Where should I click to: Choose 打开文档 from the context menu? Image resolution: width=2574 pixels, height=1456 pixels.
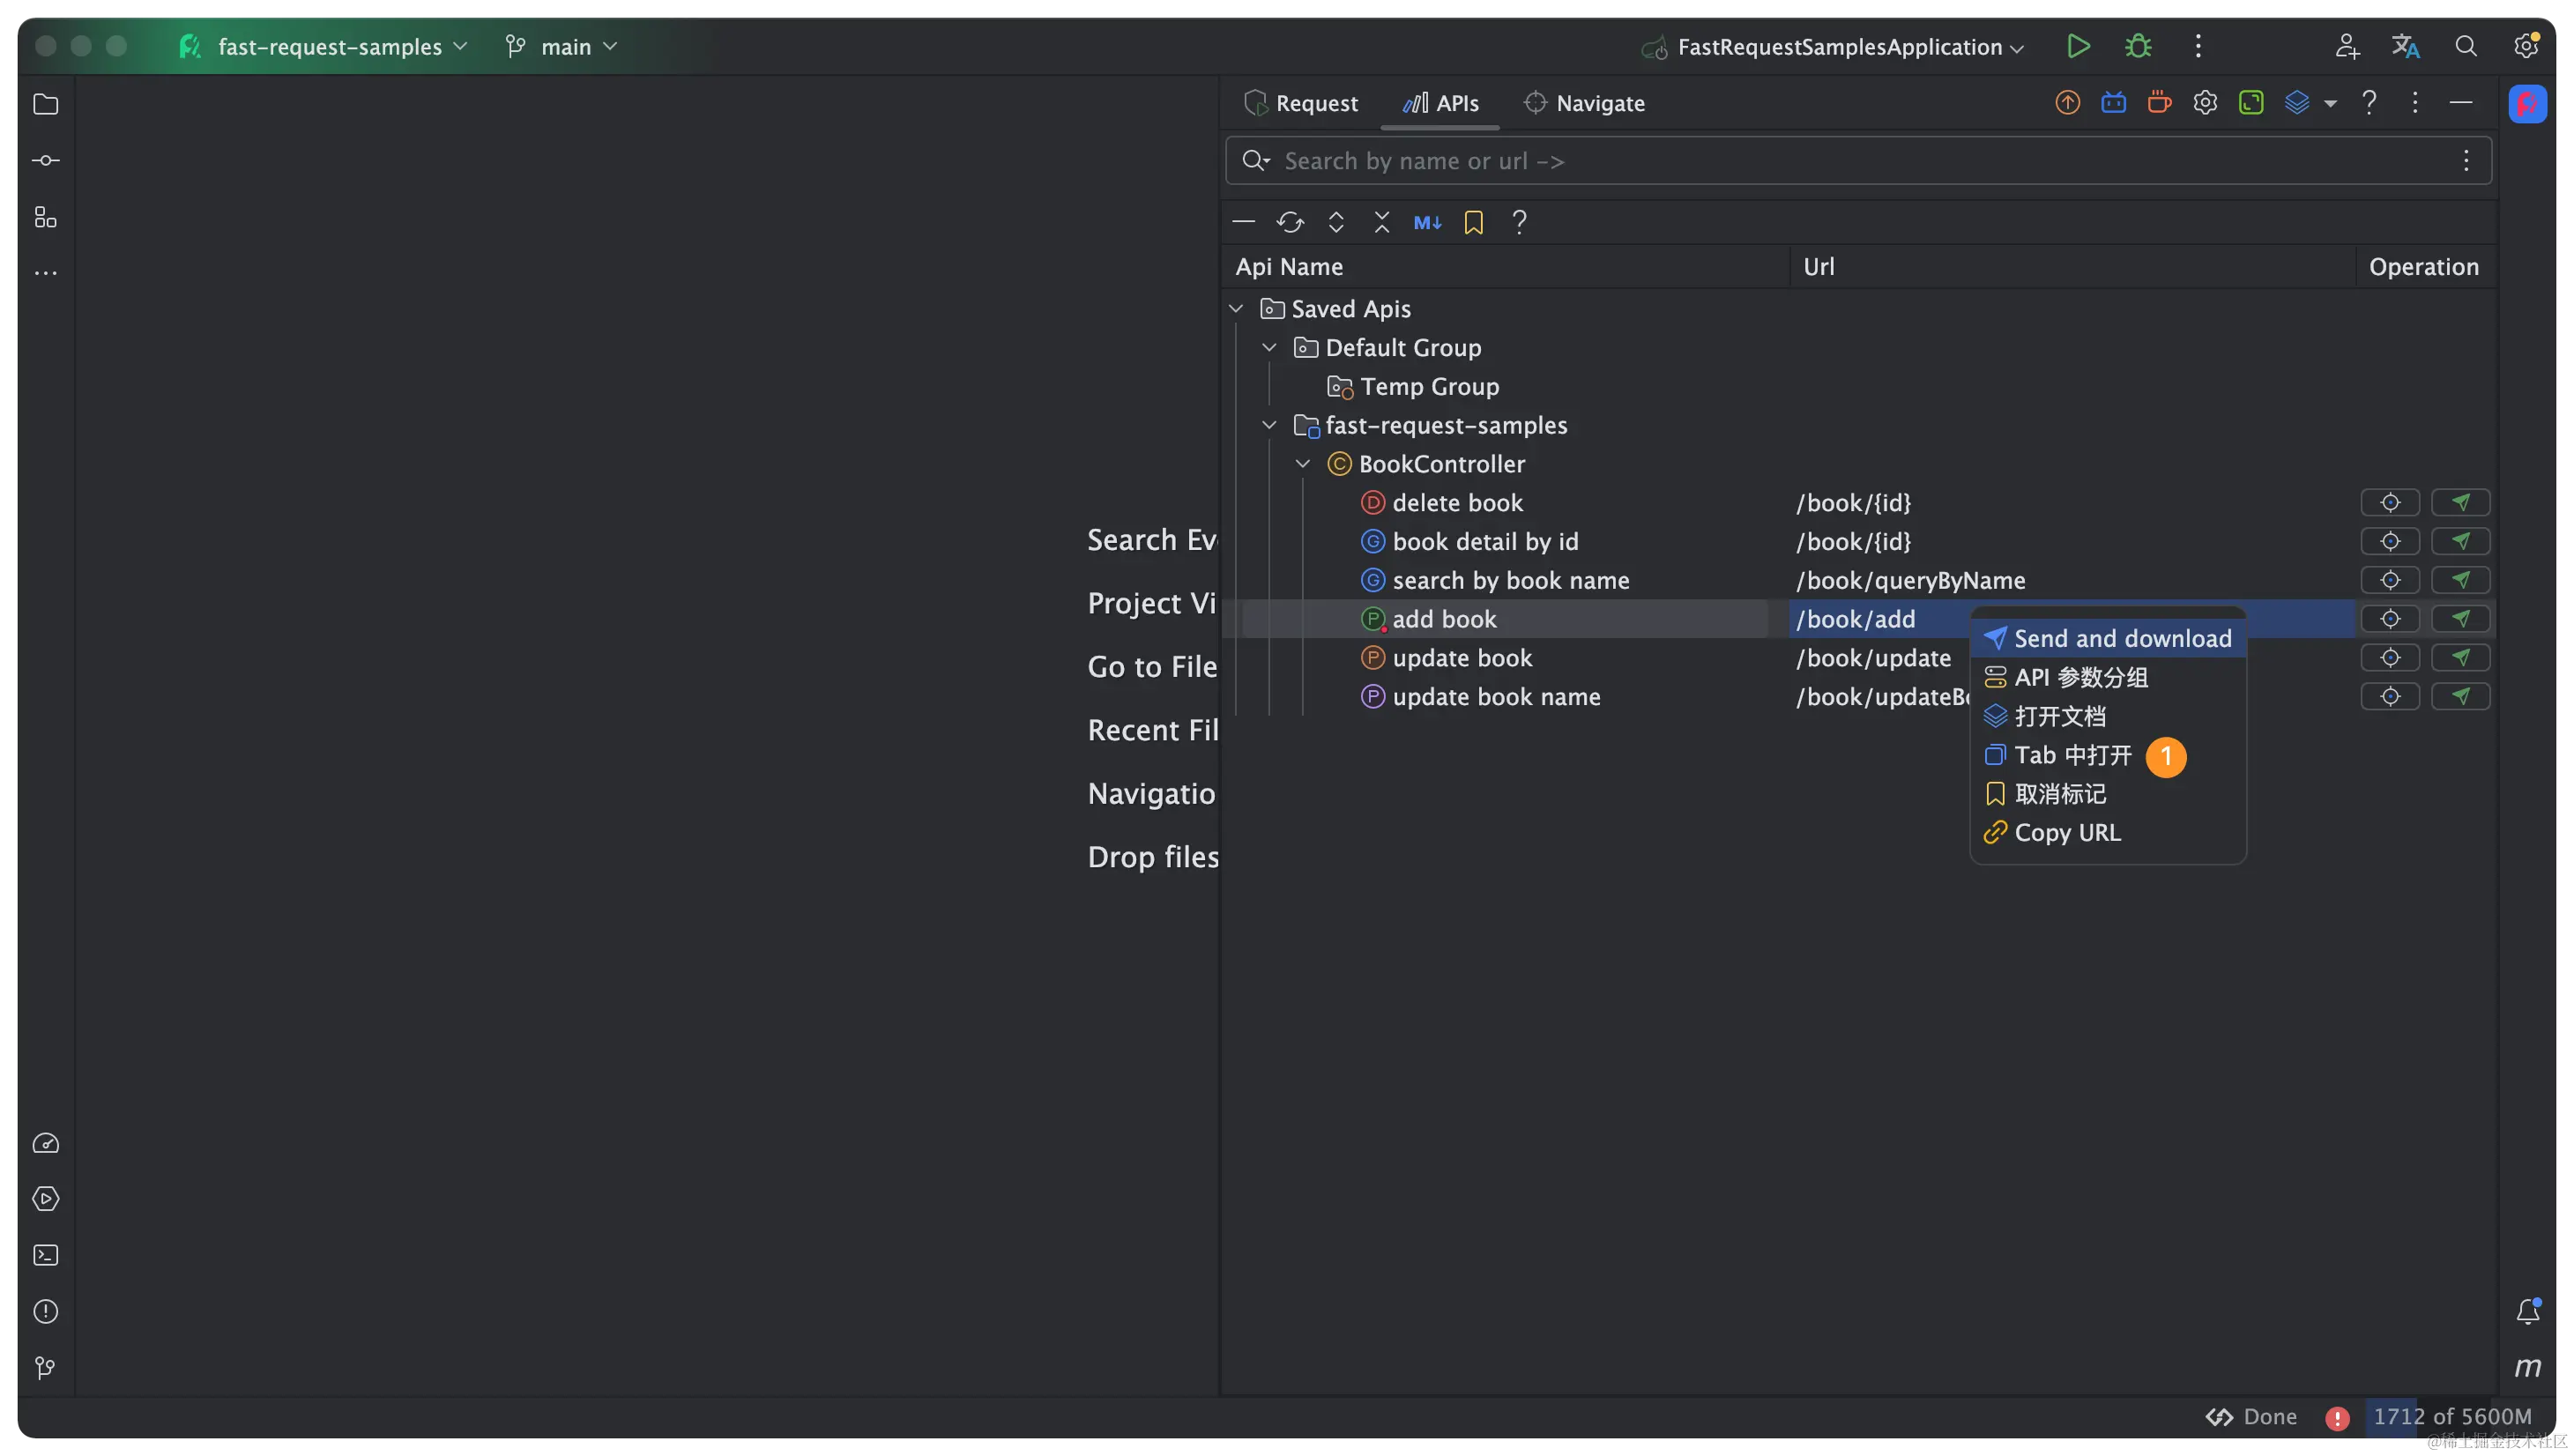pyautogui.click(x=2108, y=716)
